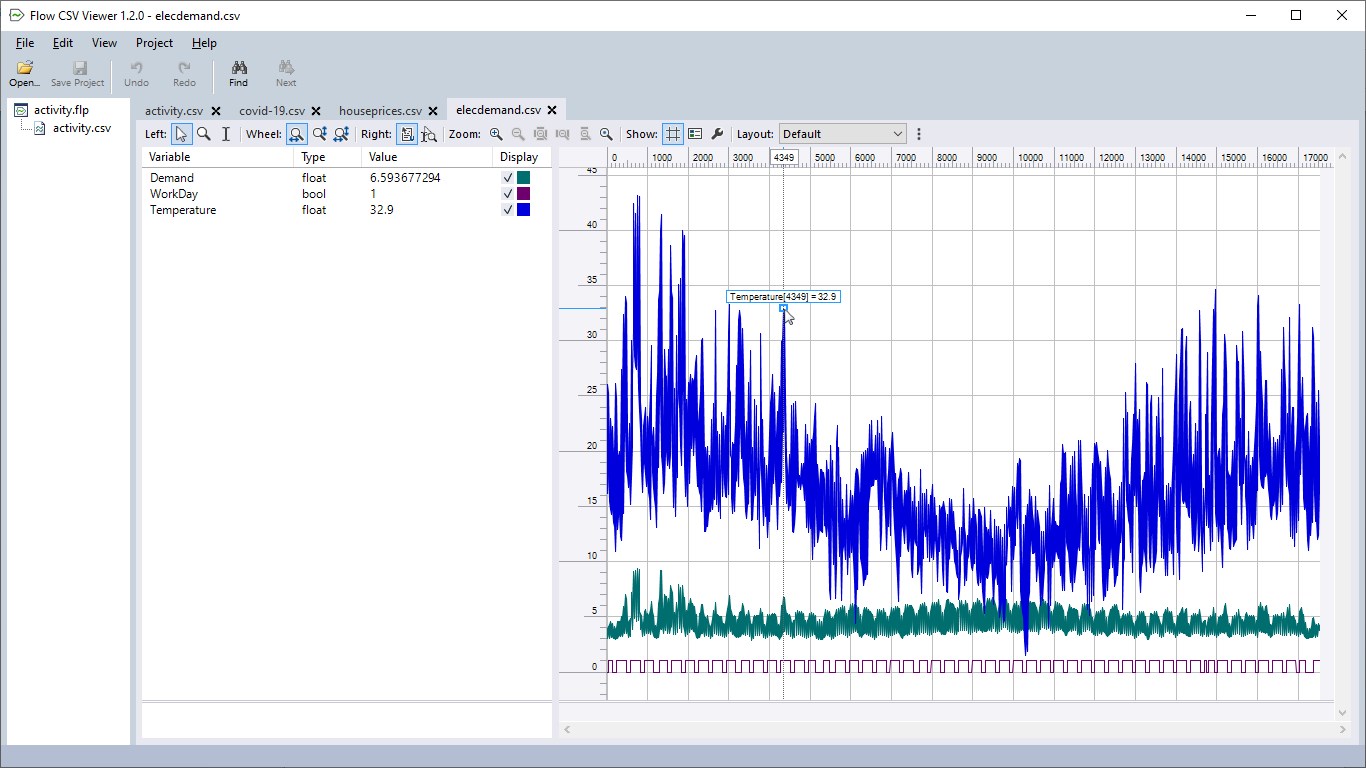Select activity.flp in the project tree

pyautogui.click(x=61, y=110)
